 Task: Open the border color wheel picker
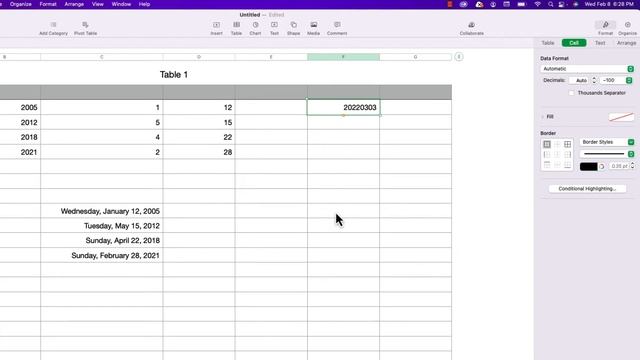(602, 167)
